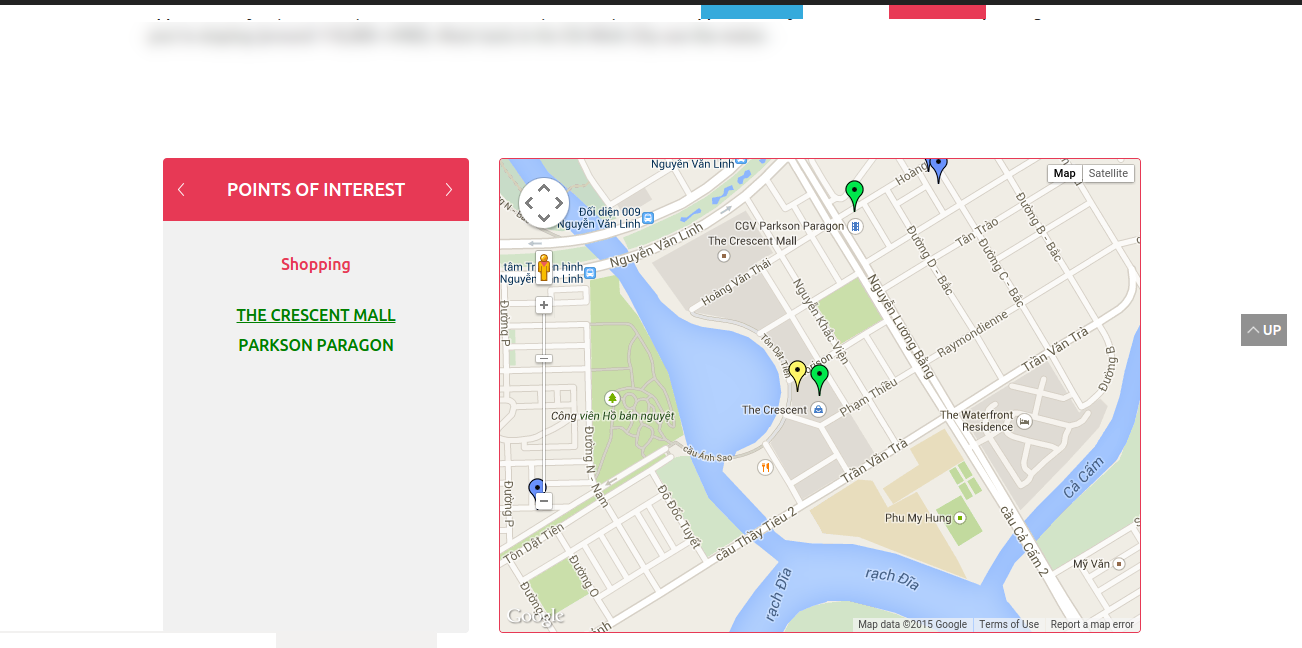Click The Waterfront Residence lodging icon
This screenshot has height=648, width=1302.
(1024, 421)
